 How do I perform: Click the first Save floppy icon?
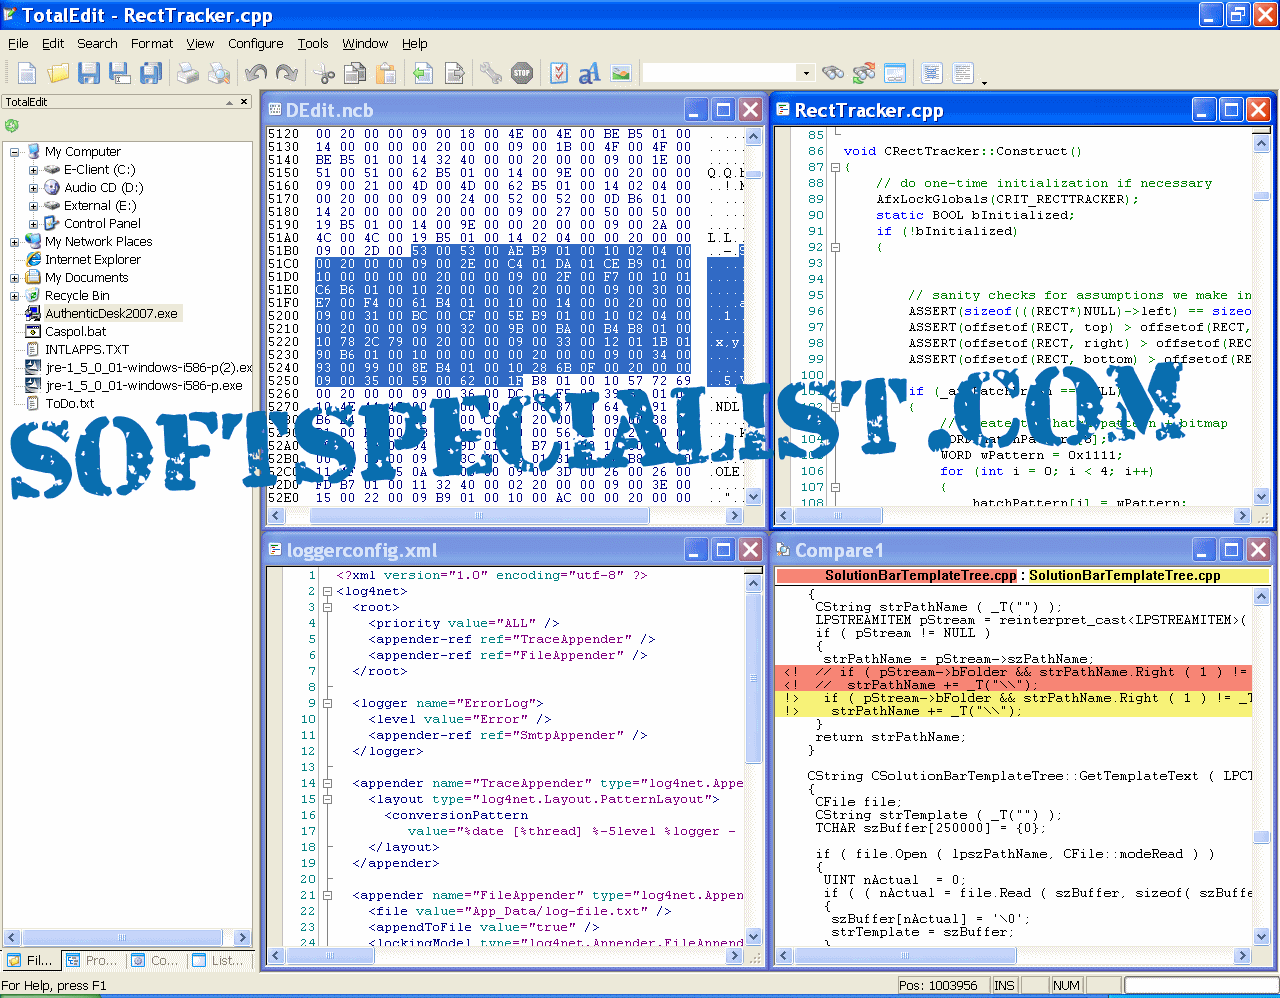(89, 73)
